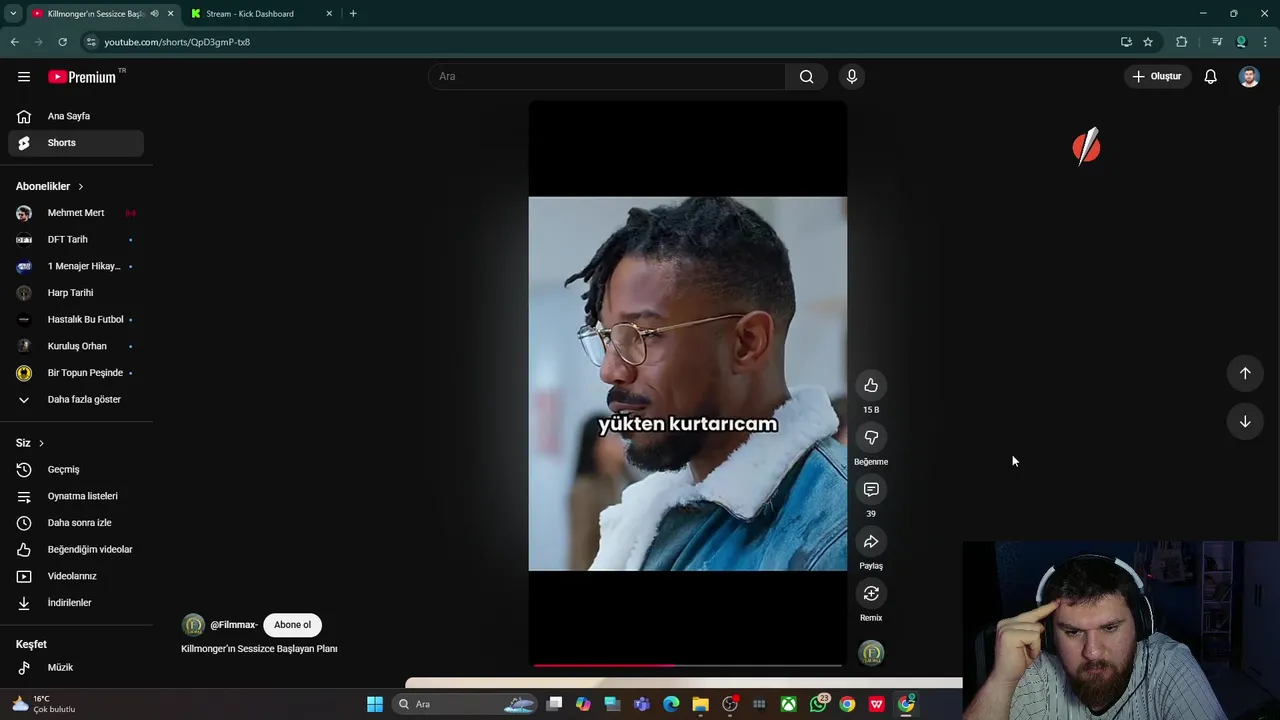
Task: View site information icon in address bar
Action: tap(91, 42)
